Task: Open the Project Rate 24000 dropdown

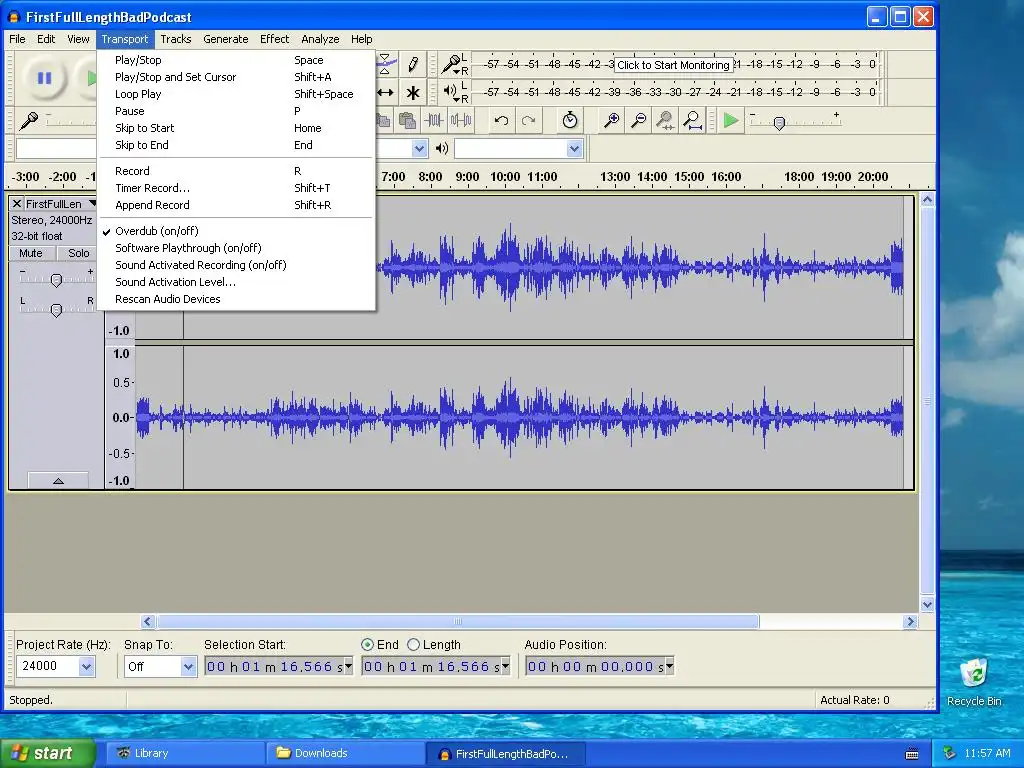Action: 86,667
